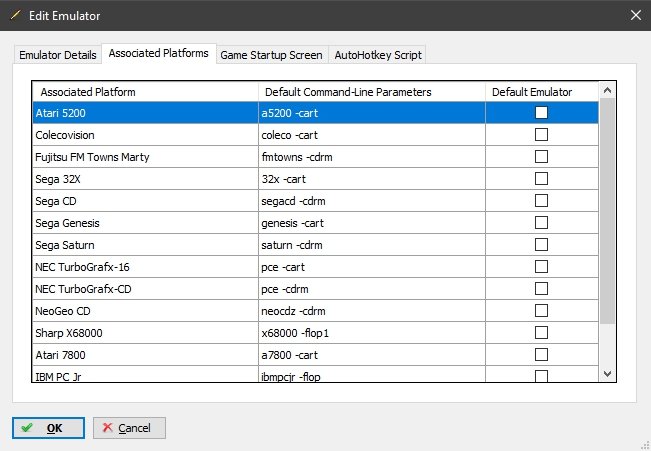
Task: Click the 'saturn -cdrm' parameters cell
Action: 372,245
